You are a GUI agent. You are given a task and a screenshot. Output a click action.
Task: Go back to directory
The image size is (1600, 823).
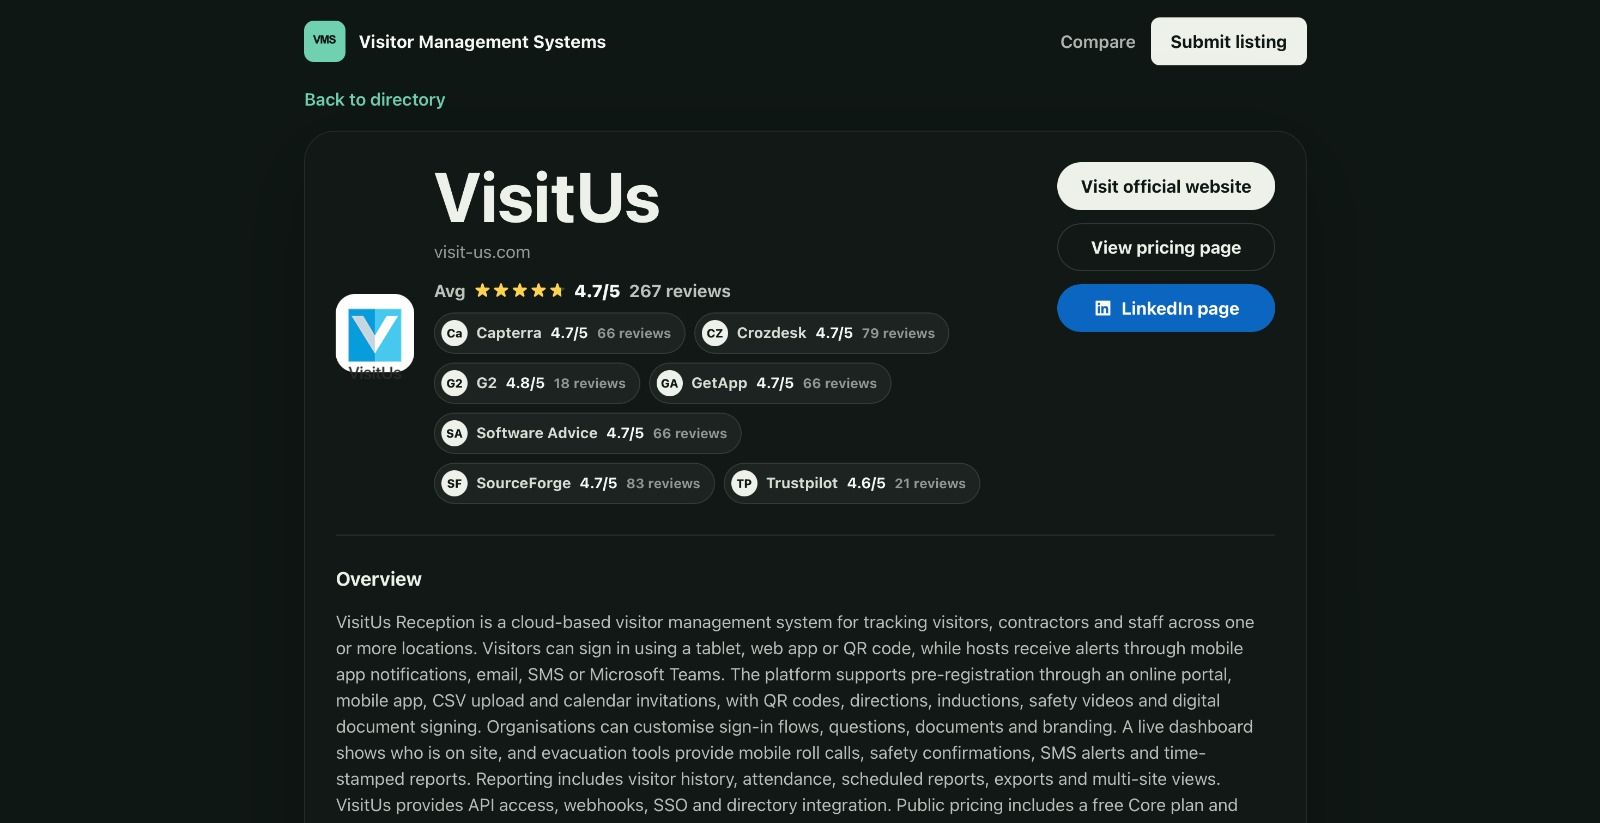pyautogui.click(x=375, y=99)
